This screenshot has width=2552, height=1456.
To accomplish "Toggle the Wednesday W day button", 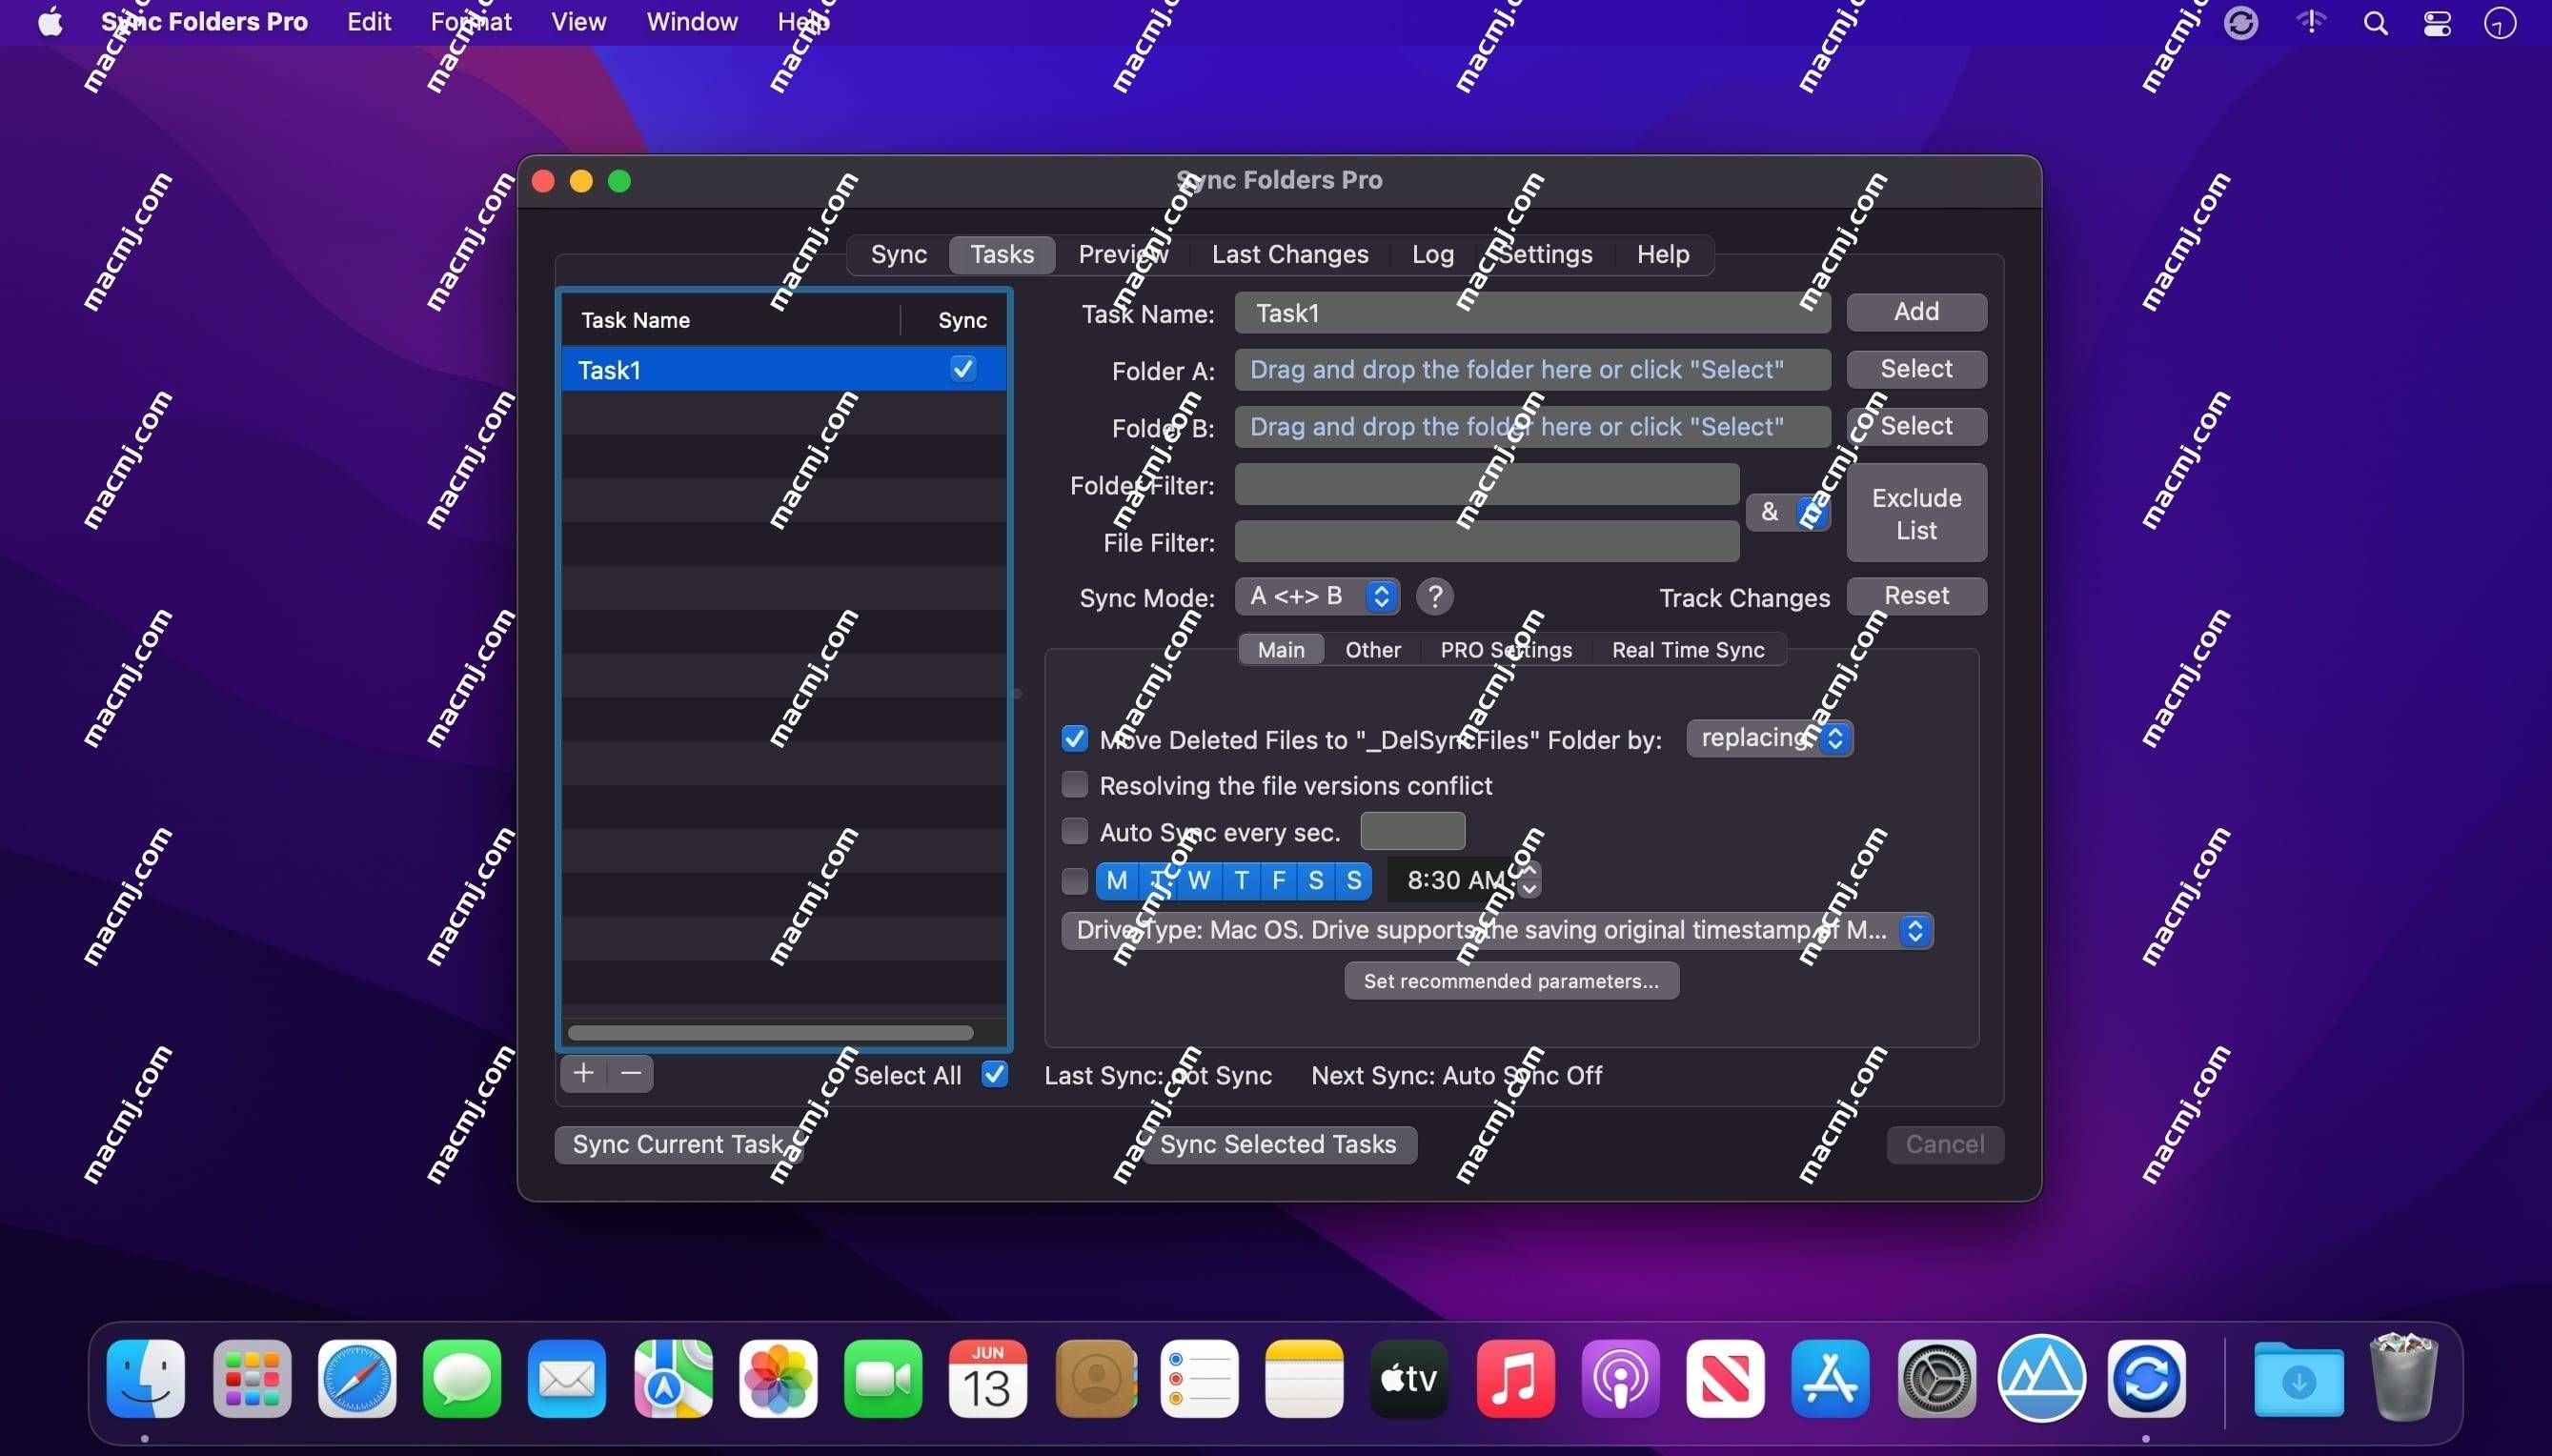I will pos(1199,881).
